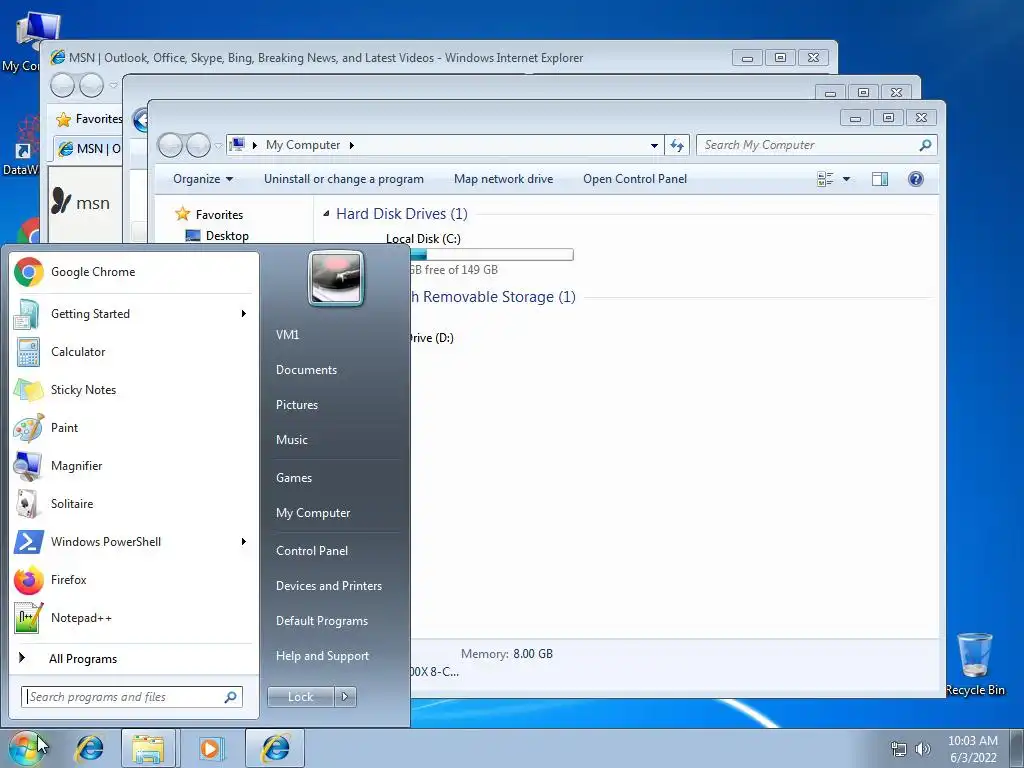Image resolution: width=1024 pixels, height=768 pixels.
Task: Open Documents from Start menu
Action: click(x=306, y=370)
